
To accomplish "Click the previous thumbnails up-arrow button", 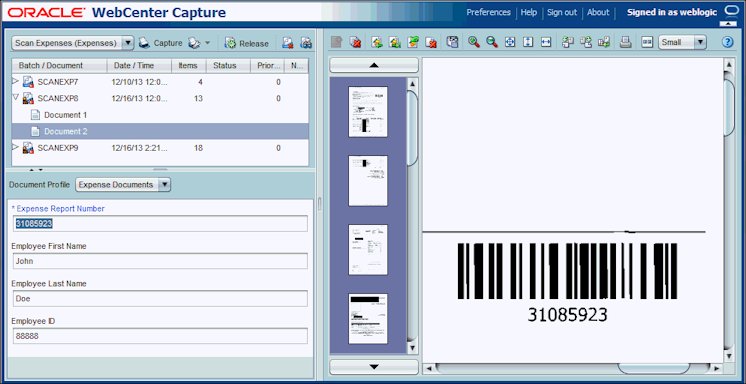I will [374, 65].
